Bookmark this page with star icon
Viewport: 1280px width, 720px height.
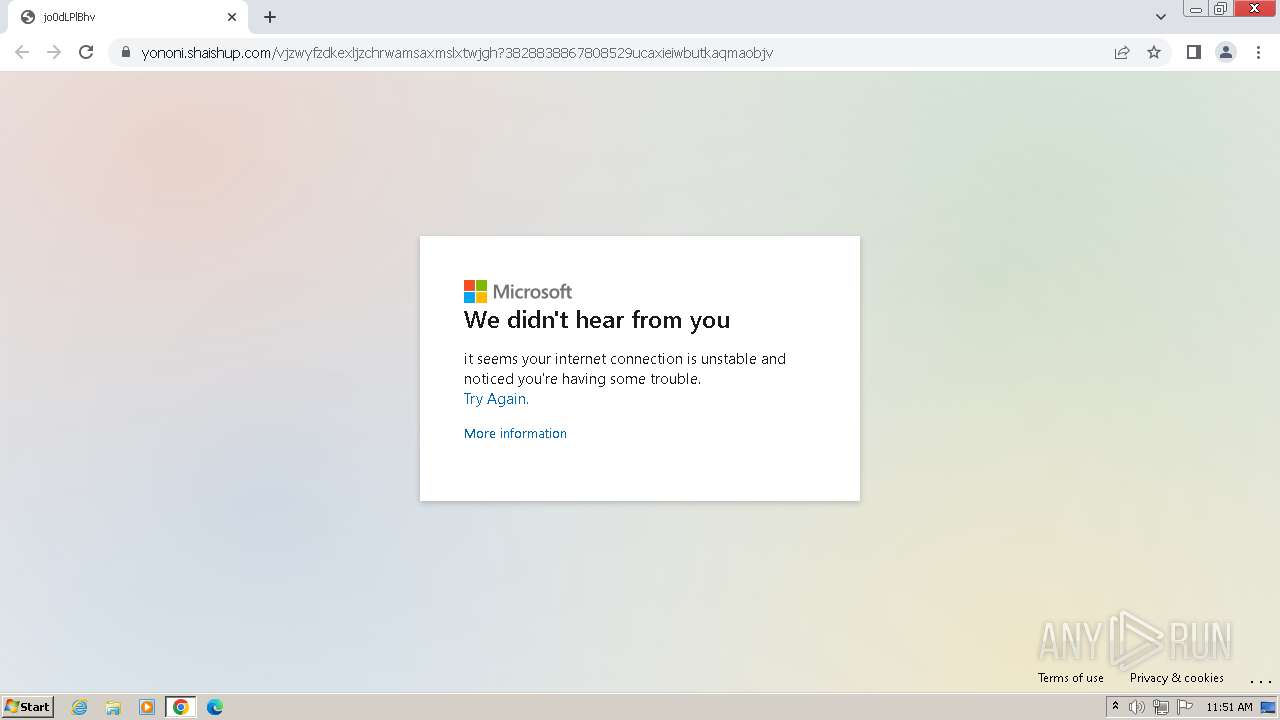[1154, 53]
